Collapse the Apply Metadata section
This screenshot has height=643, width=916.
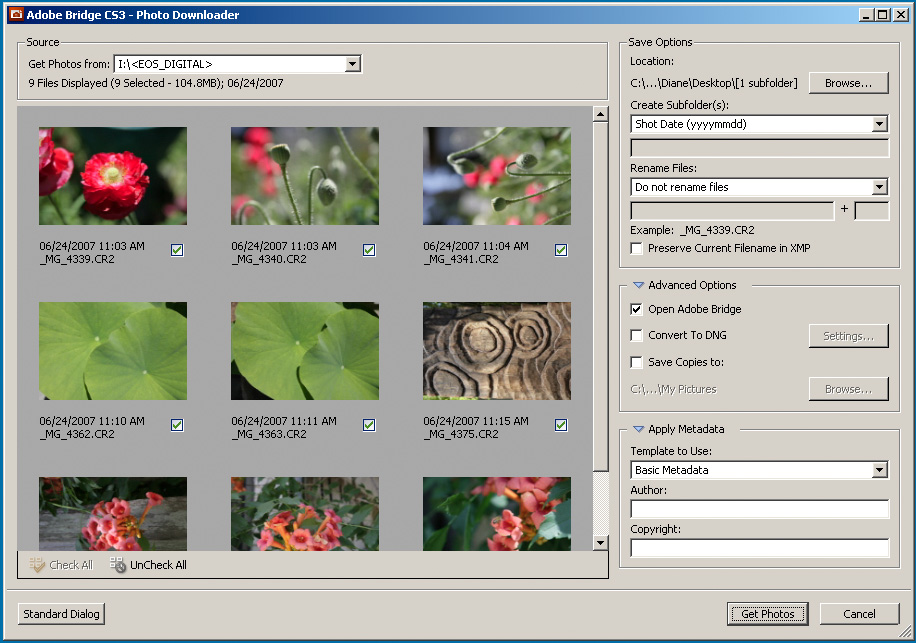pyautogui.click(x=638, y=430)
